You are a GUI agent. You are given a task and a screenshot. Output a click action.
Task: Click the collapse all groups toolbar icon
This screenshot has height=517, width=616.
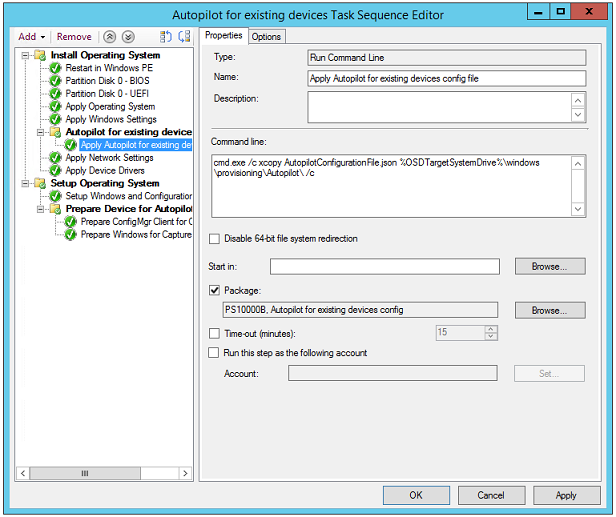pyautogui.click(x=184, y=37)
